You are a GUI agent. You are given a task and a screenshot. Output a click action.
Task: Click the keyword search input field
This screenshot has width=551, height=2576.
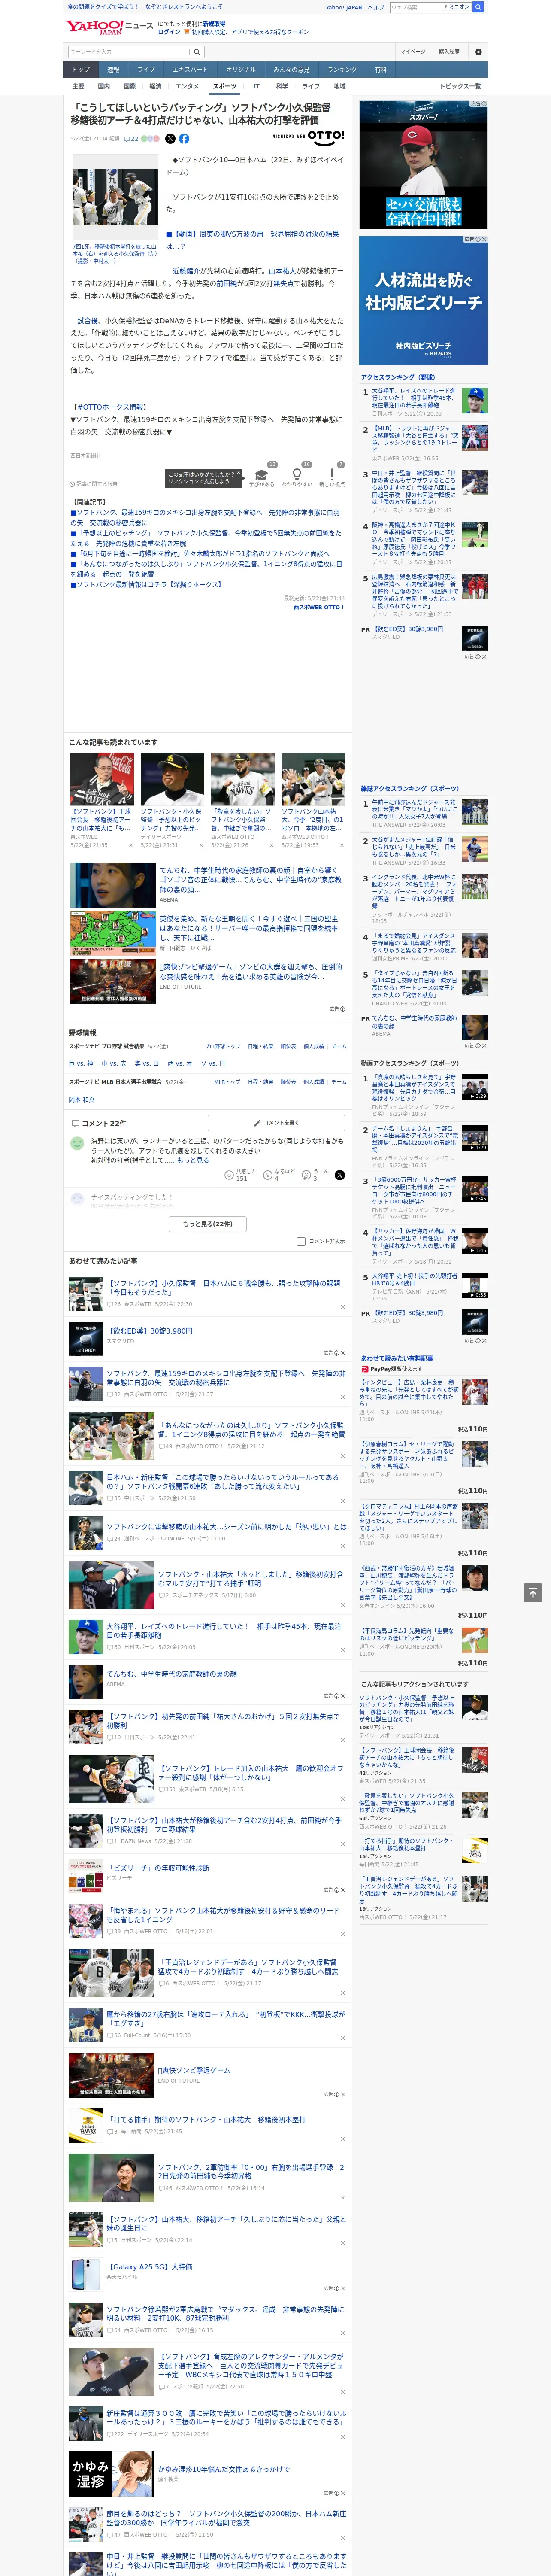128,52
